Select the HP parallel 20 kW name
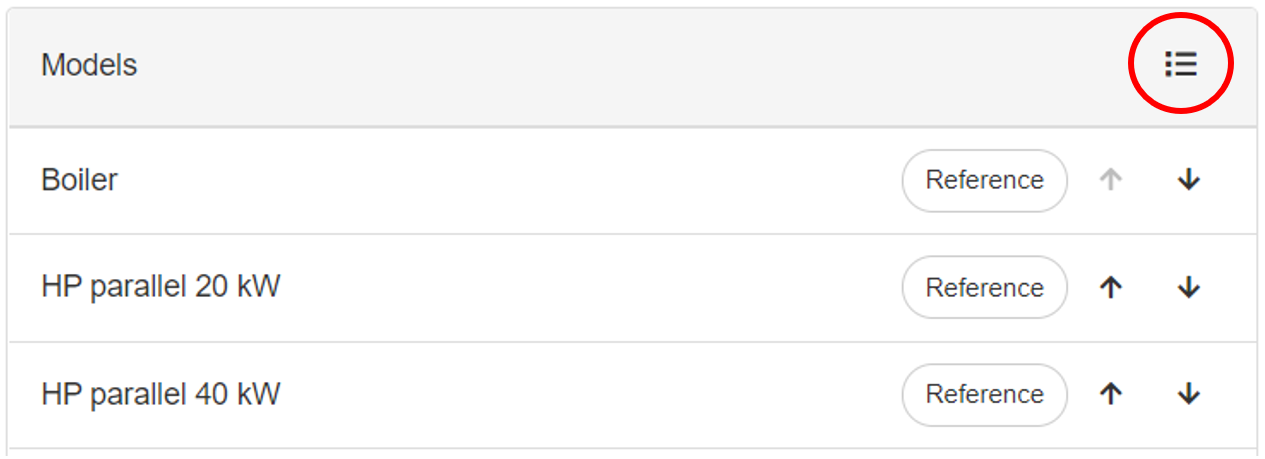 [161, 288]
